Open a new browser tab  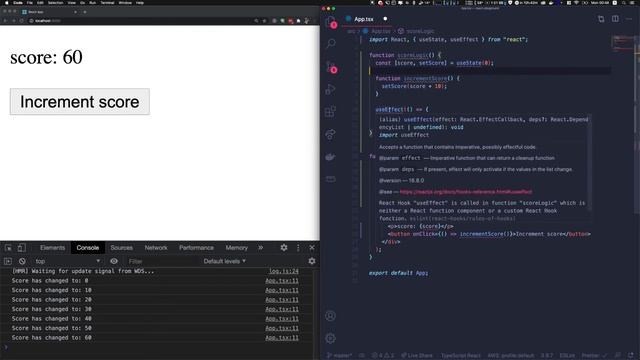click(x=85, y=12)
